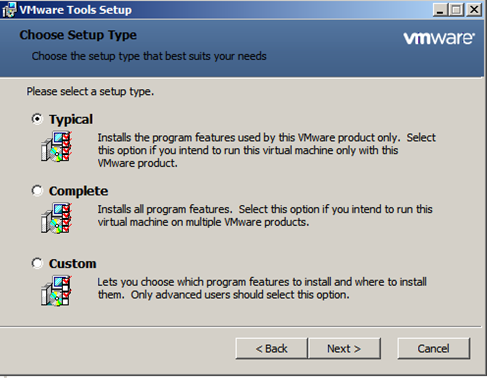Click the Typical option label
The image size is (487, 378).
click(71, 119)
